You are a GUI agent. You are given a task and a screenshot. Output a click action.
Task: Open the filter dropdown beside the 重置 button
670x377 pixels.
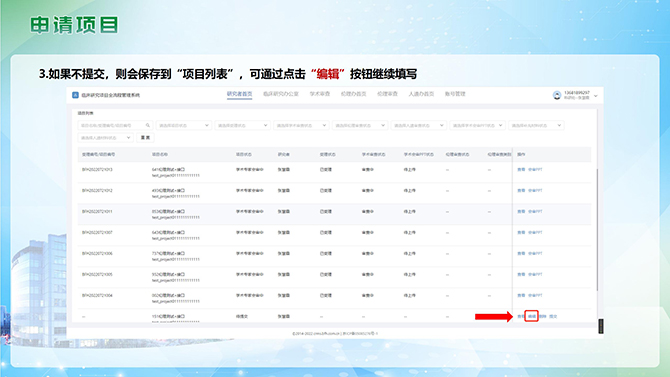(x=105, y=138)
